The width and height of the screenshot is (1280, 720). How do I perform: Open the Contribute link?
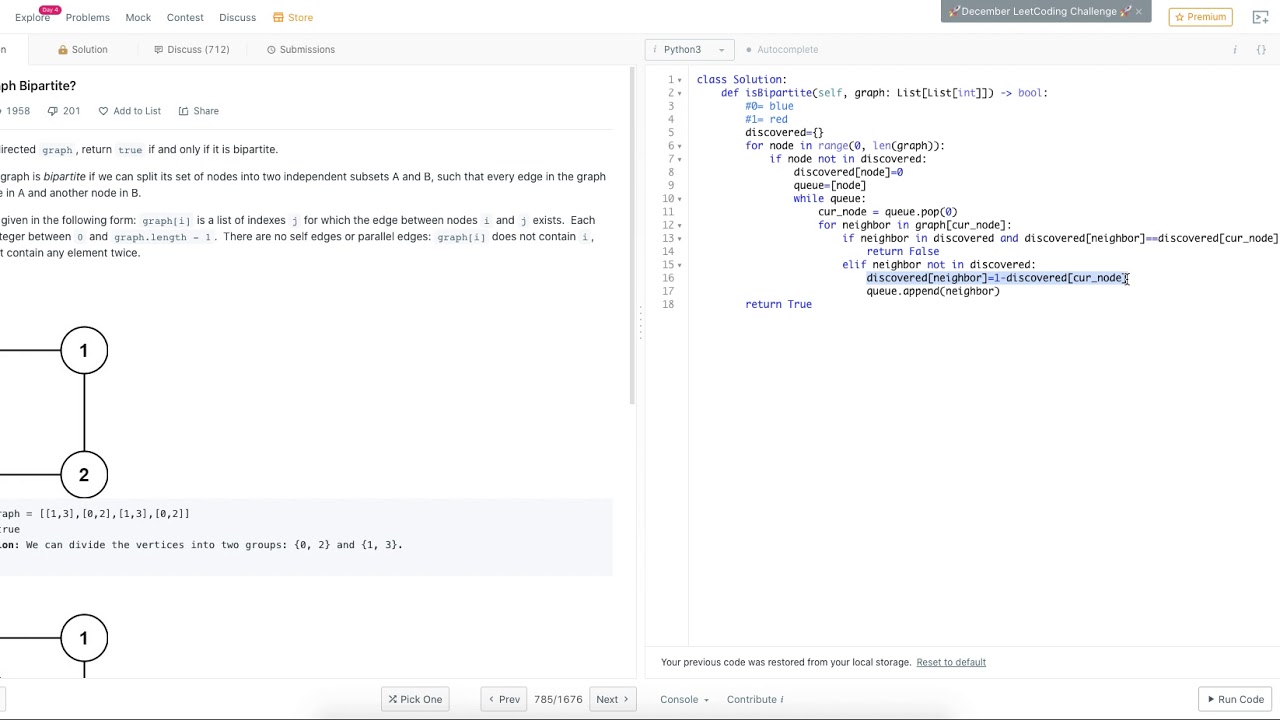755,699
